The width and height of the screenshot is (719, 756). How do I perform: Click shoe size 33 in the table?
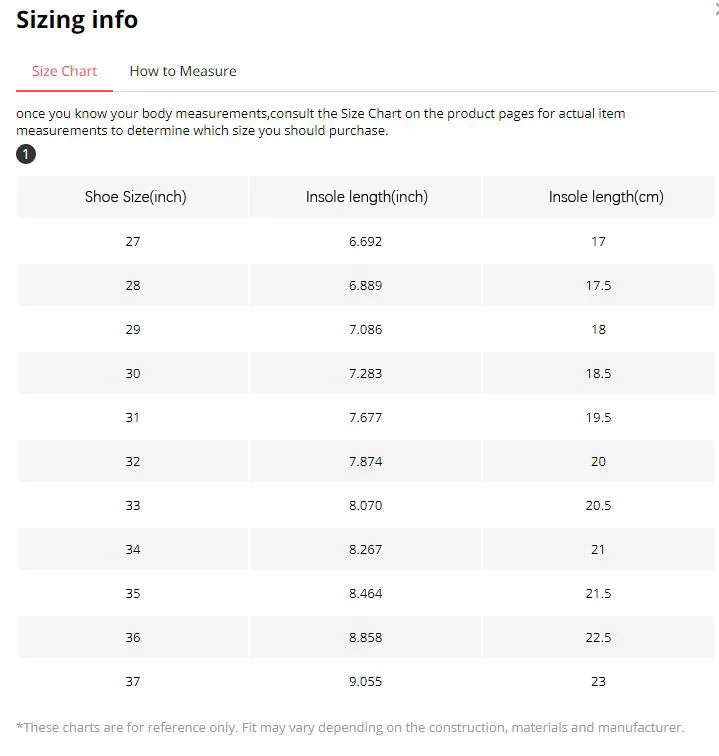pos(133,505)
